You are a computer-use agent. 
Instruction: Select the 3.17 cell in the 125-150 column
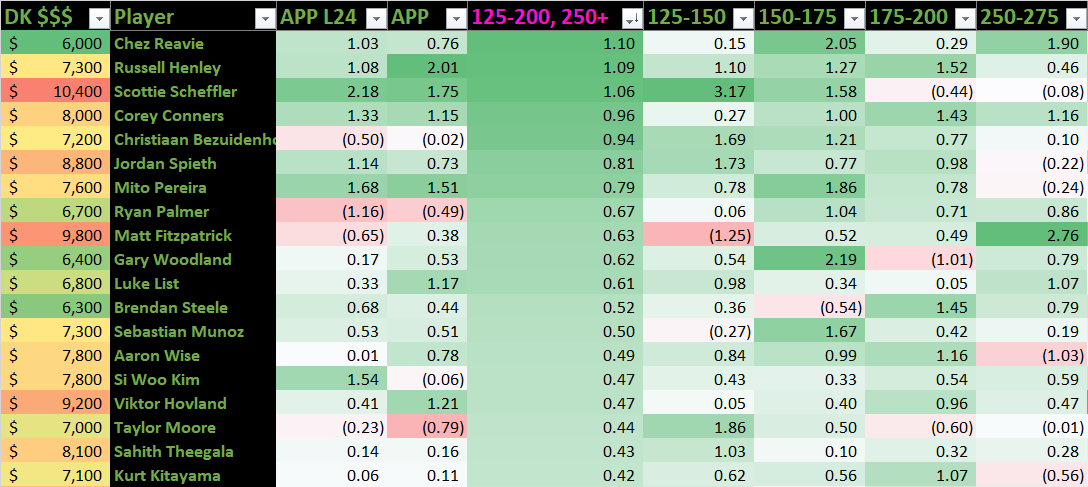coord(698,92)
